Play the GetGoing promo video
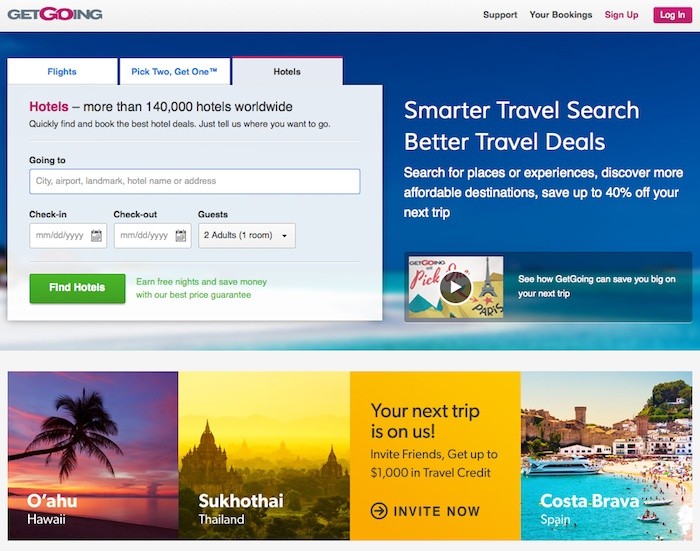This screenshot has height=551, width=700. pyautogui.click(x=455, y=287)
